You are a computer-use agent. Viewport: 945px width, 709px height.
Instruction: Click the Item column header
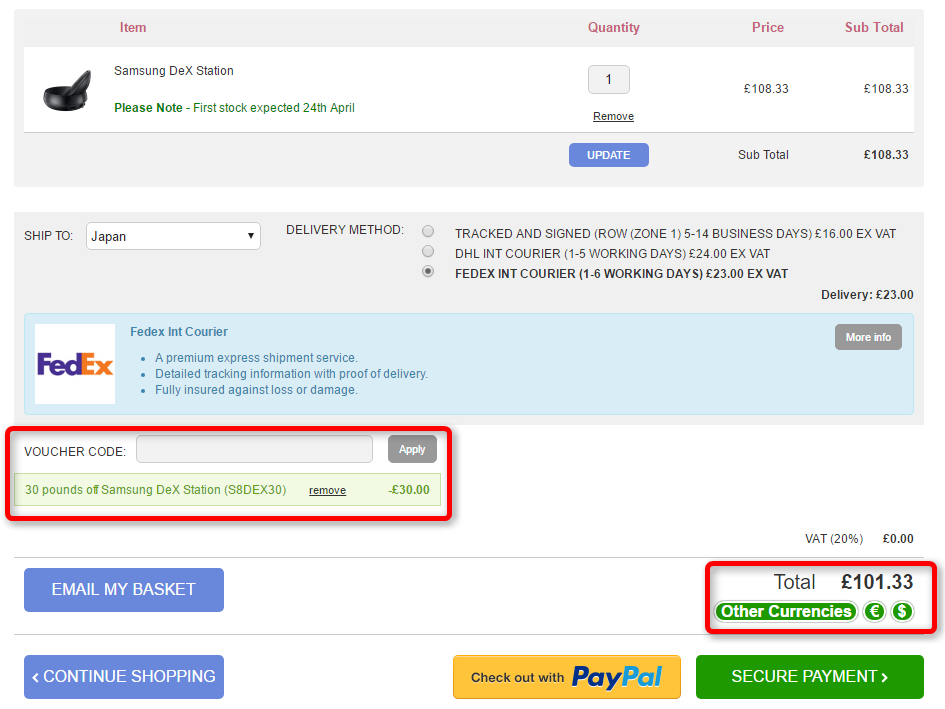(133, 27)
